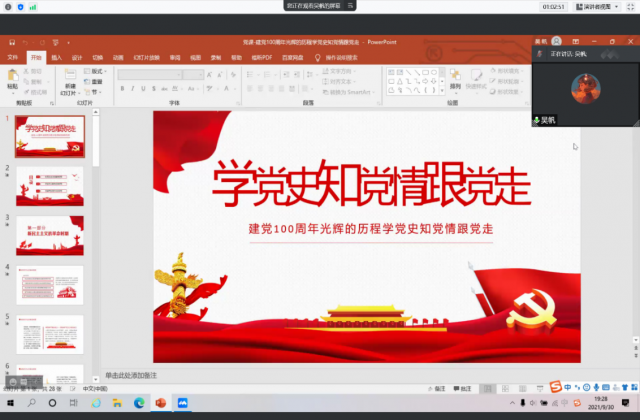640x420 pixels.
Task: Open Microsoft Edge from the taskbar
Action: coord(139,402)
